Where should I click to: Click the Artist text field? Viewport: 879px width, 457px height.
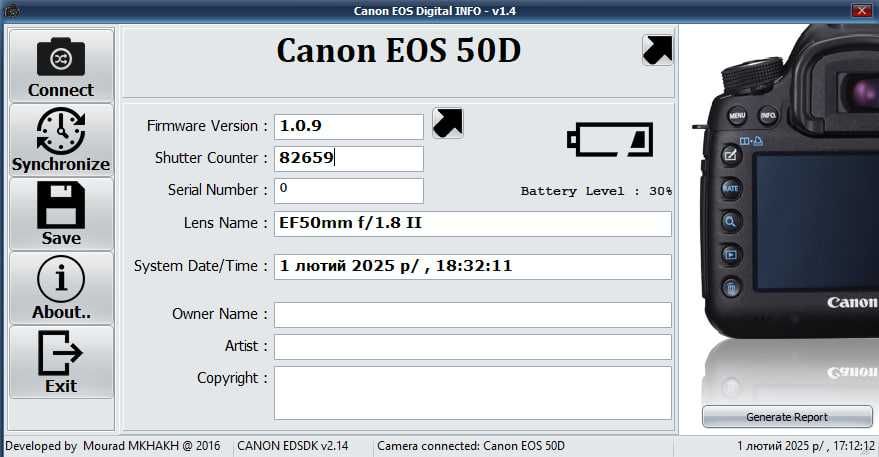pyautogui.click(x=473, y=347)
